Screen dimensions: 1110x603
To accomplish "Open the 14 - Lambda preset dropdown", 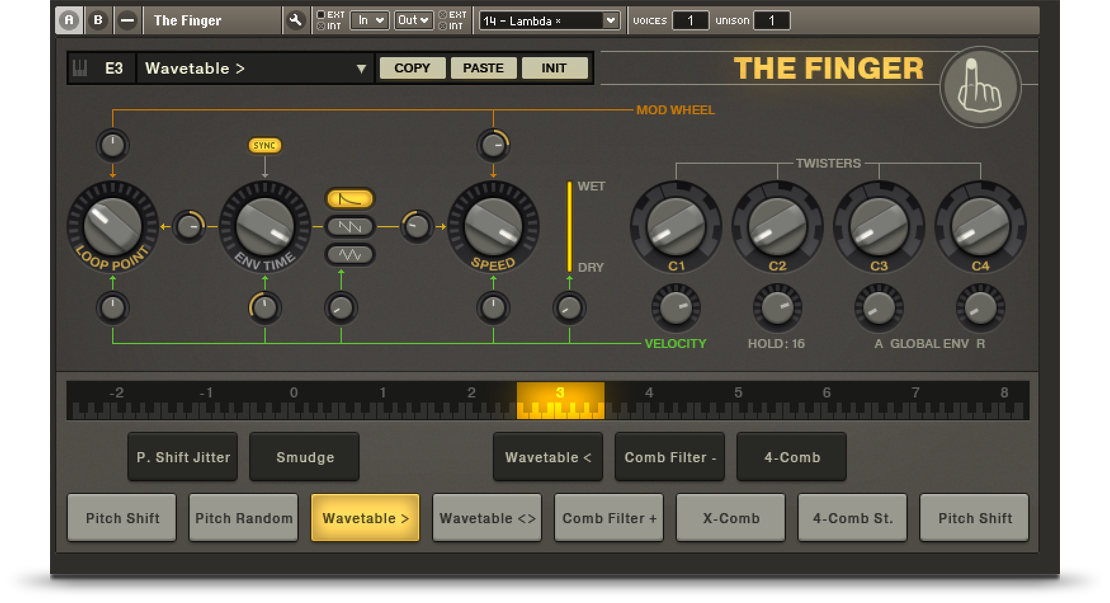I will pyautogui.click(x=549, y=21).
